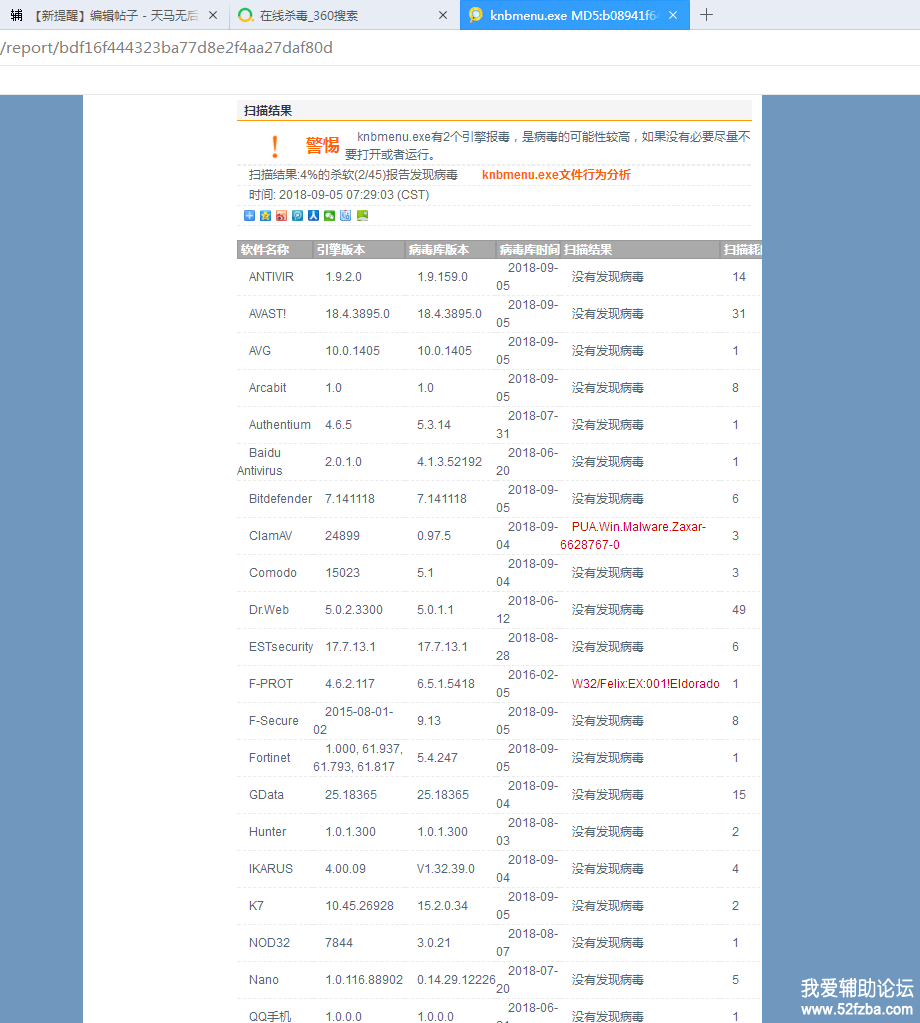920x1023 pixels.
Task: Click the last green share icon
Action: (x=362, y=215)
